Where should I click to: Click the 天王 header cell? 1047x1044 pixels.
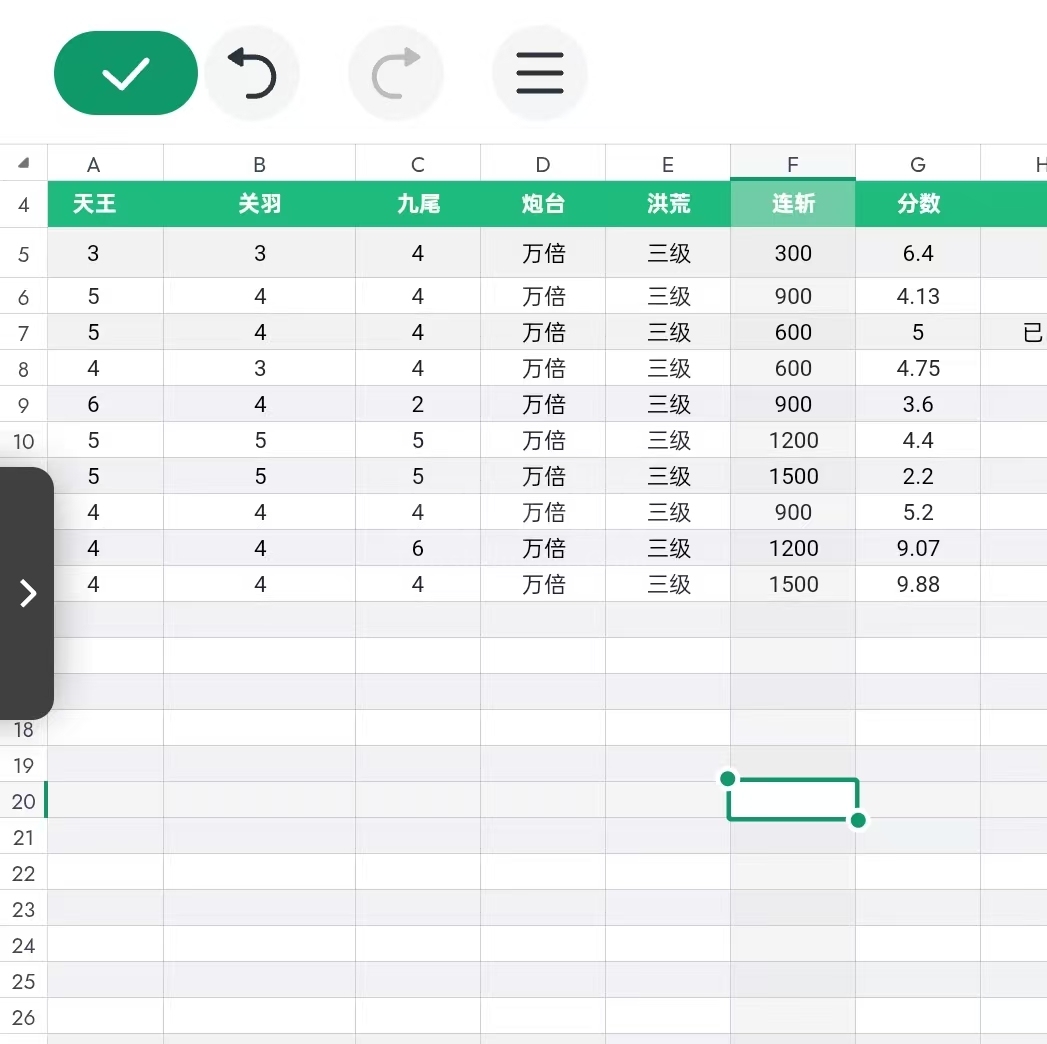pos(94,204)
